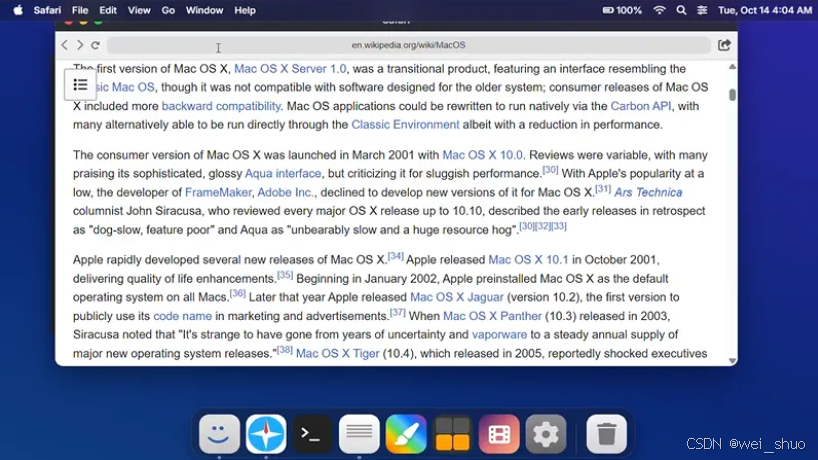The height and width of the screenshot is (460, 818).
Task: Go forward with the Safari forward arrow
Action: click(x=80, y=45)
